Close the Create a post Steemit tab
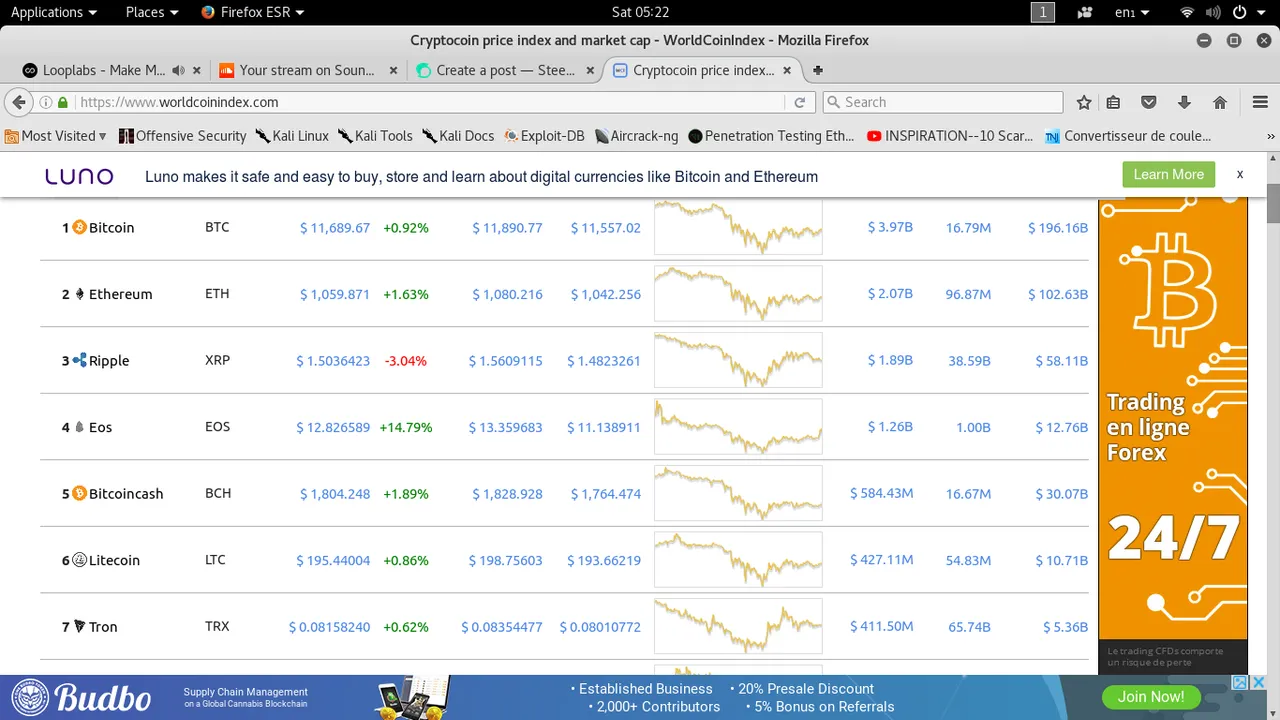The height and width of the screenshot is (720, 1280). click(x=590, y=70)
